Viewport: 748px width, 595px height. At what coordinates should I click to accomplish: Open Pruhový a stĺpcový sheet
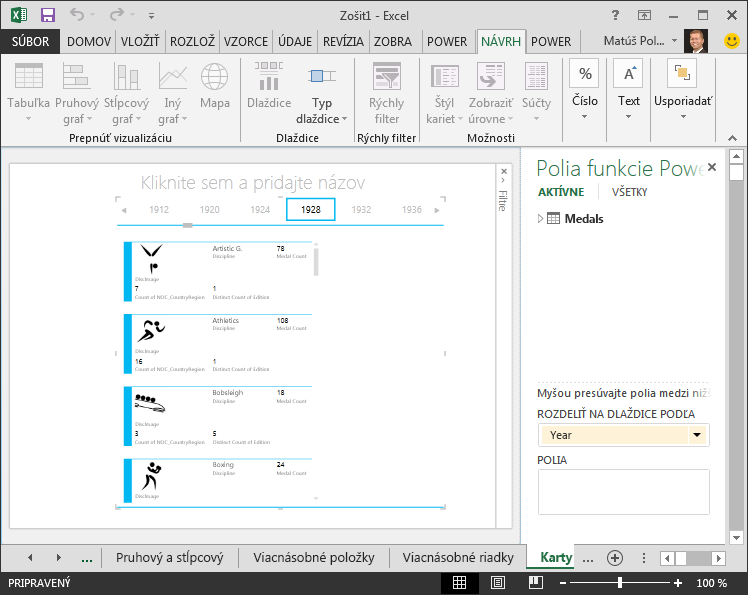click(169, 557)
